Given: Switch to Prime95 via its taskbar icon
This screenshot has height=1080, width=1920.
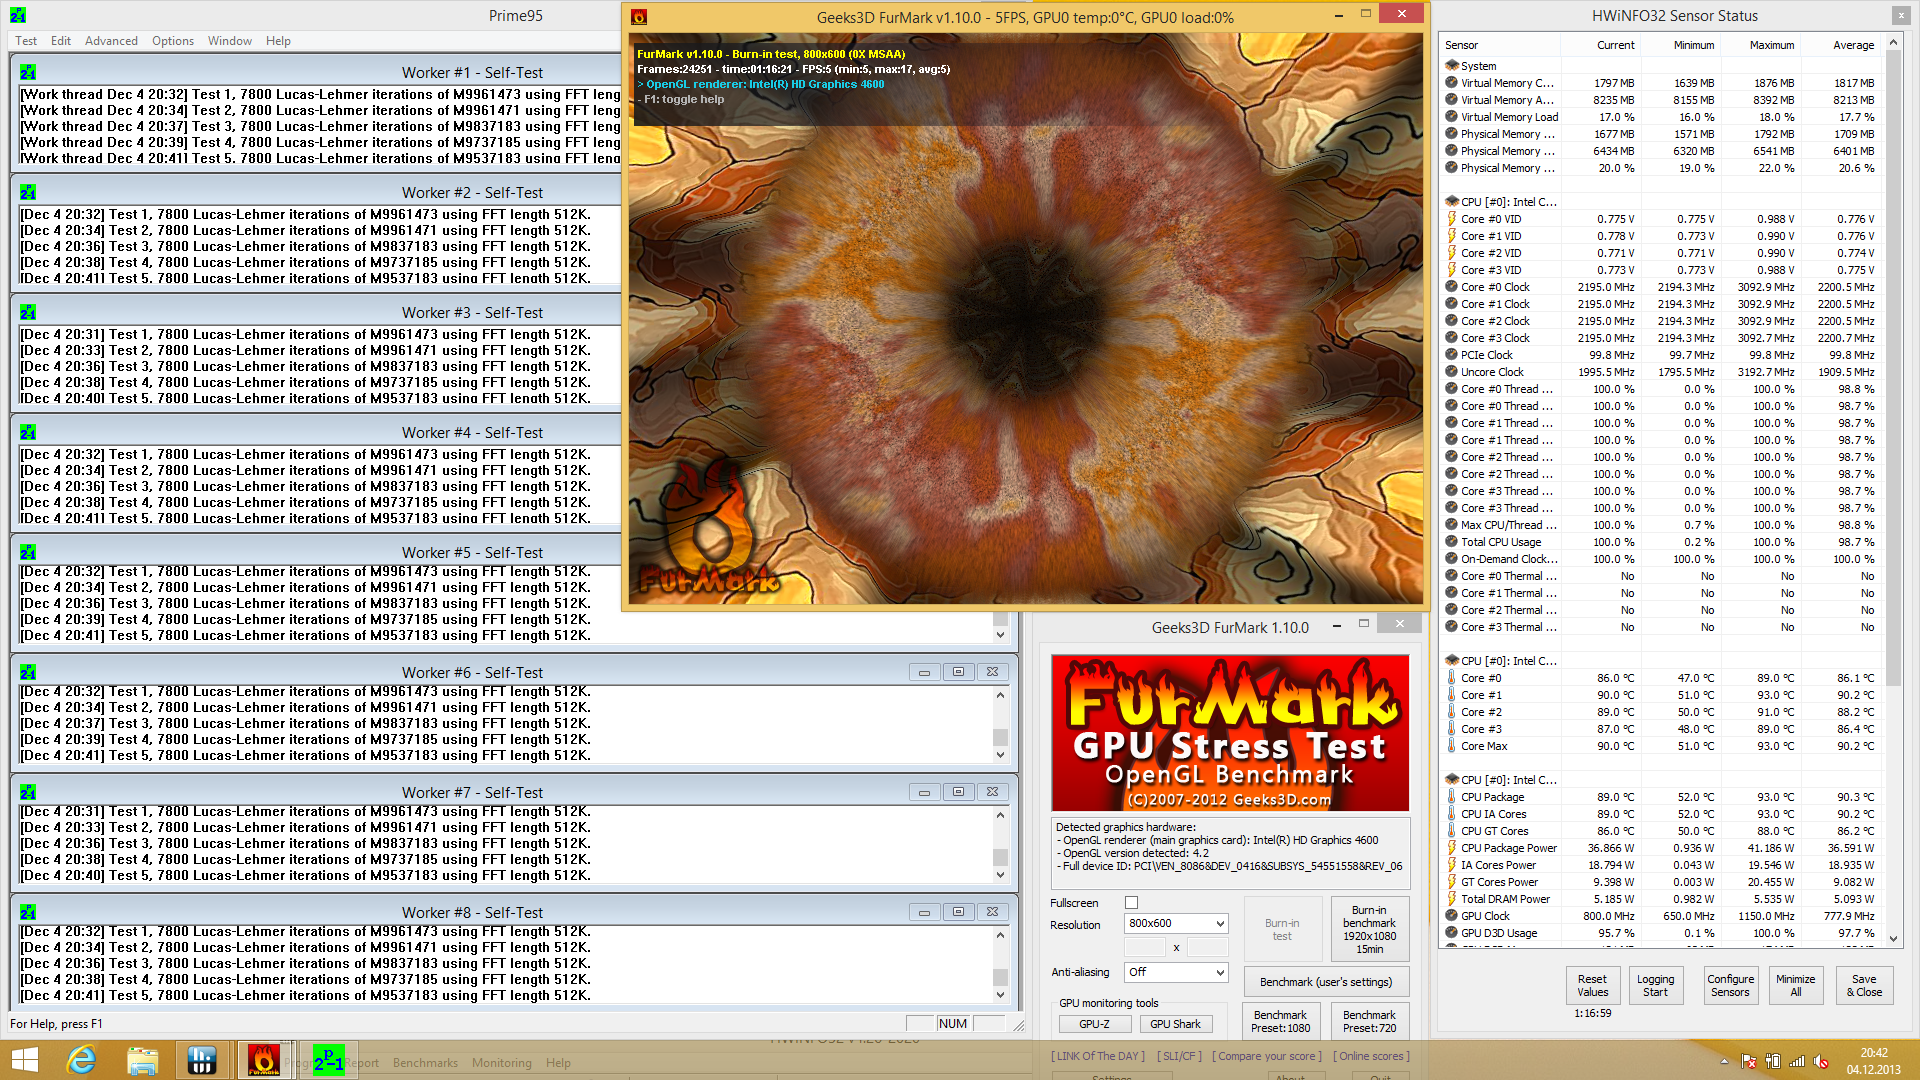Looking at the screenshot, I should (x=328, y=1060).
